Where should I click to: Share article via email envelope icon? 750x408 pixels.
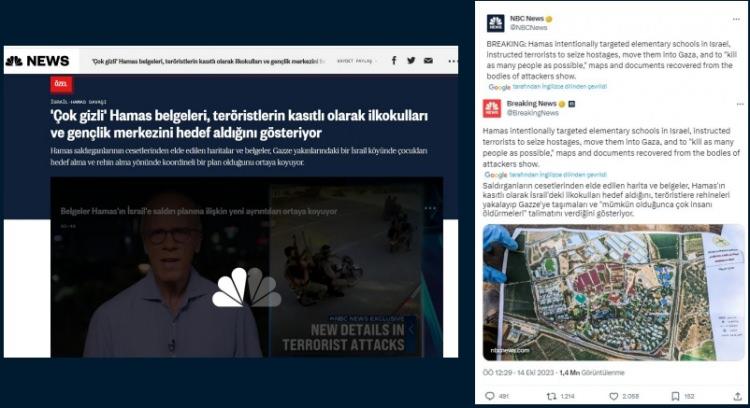pyautogui.click(x=429, y=60)
